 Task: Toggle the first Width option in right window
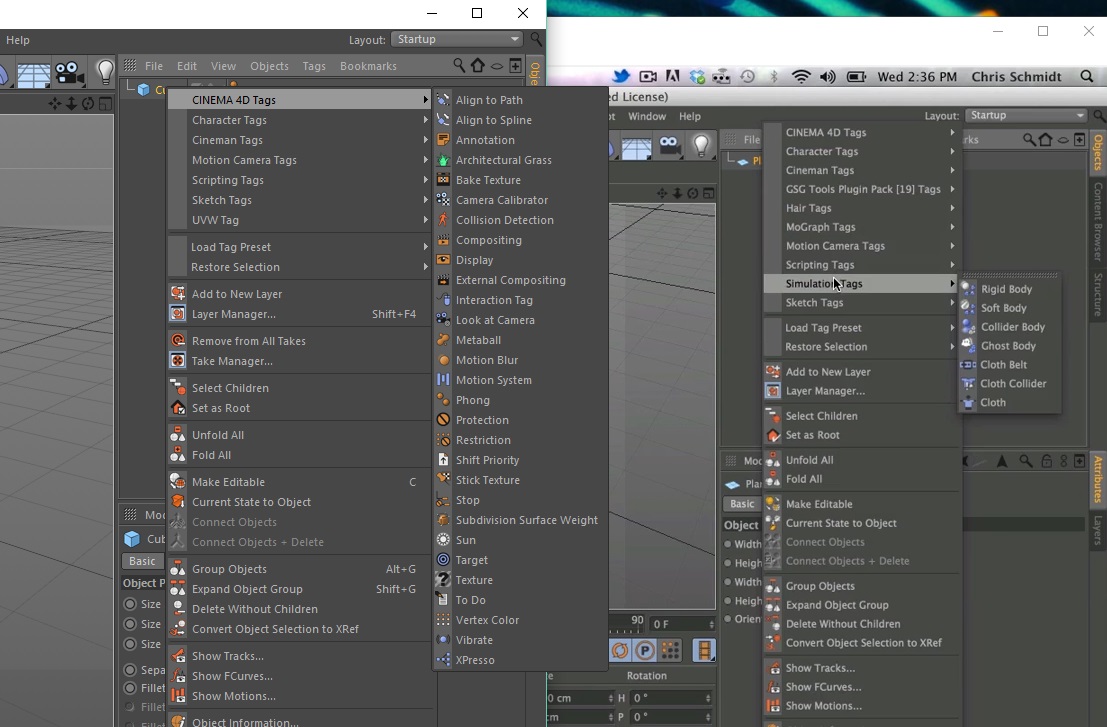click(728, 544)
